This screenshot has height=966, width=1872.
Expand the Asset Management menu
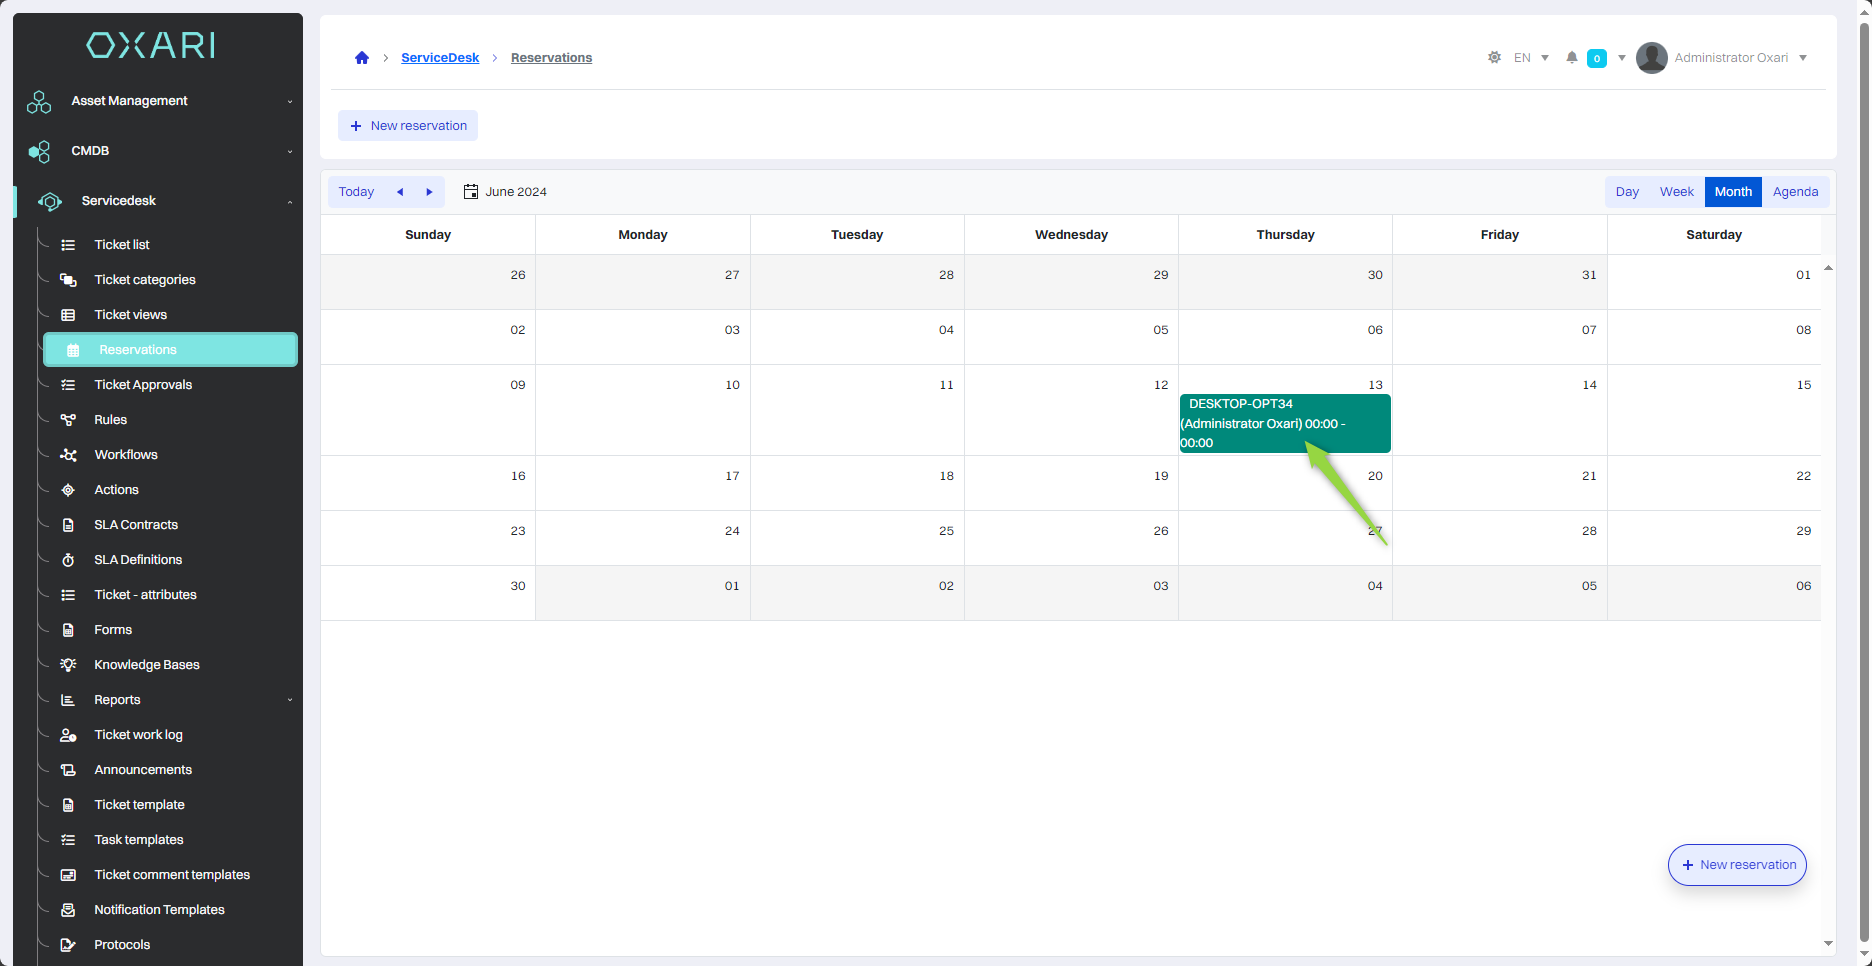160,101
